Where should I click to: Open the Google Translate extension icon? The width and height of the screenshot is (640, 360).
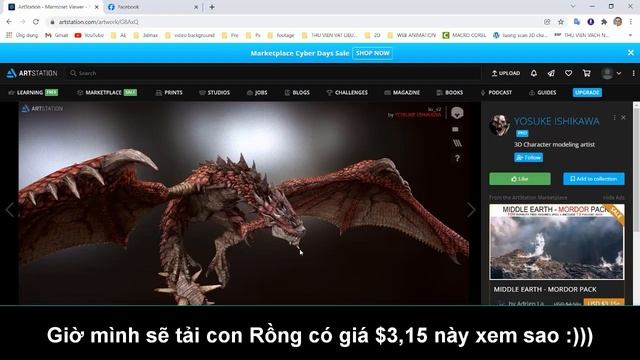pyautogui.click(x=577, y=22)
